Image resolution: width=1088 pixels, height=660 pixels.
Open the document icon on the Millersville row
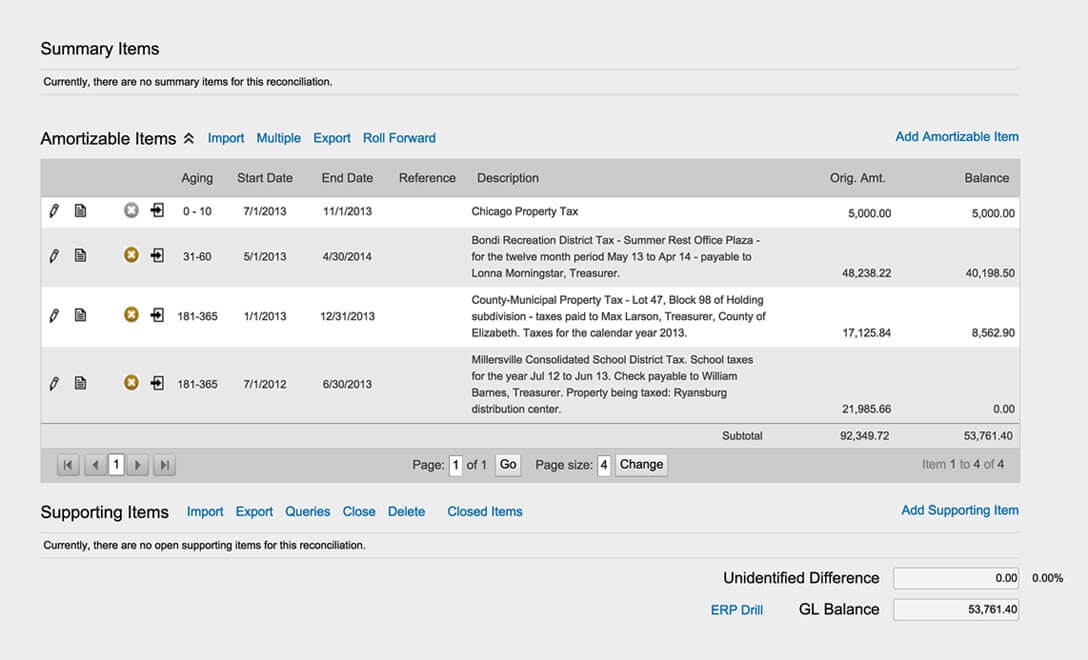(82, 383)
